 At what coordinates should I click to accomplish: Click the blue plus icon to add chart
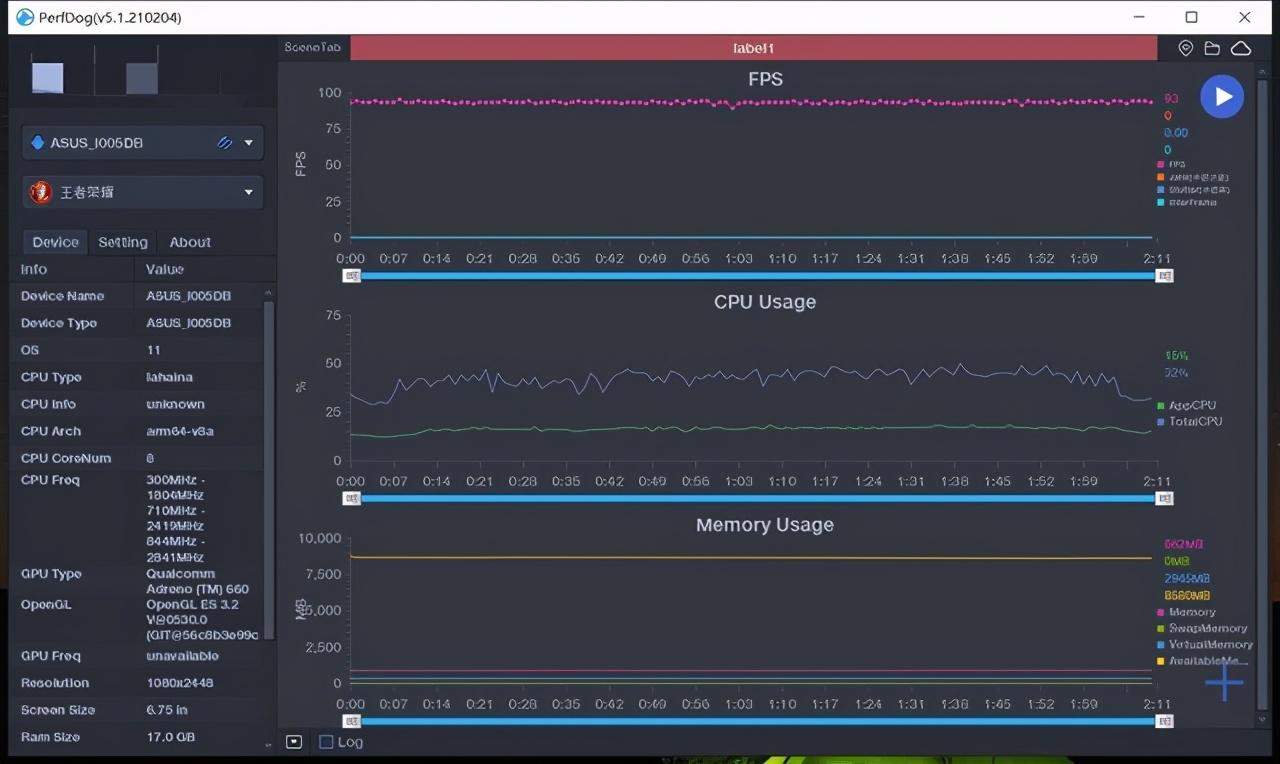click(x=1224, y=682)
